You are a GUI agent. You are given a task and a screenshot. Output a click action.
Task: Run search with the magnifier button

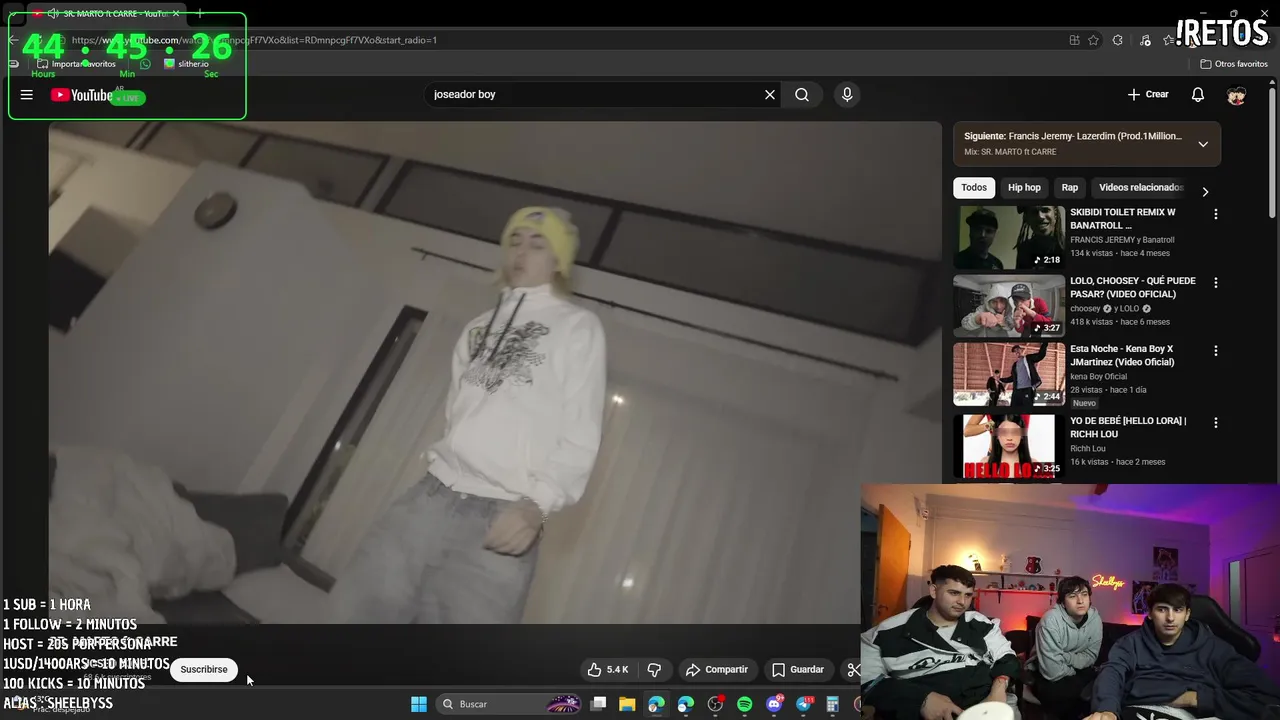coord(802,95)
